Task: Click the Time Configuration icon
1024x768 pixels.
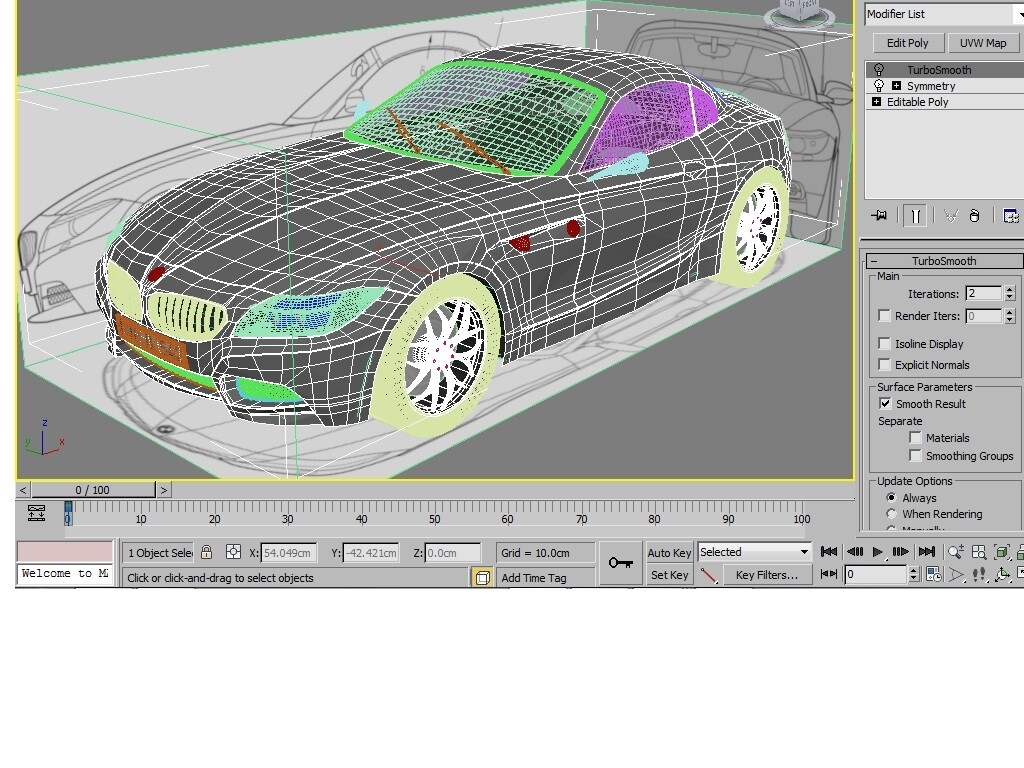Action: tap(933, 574)
